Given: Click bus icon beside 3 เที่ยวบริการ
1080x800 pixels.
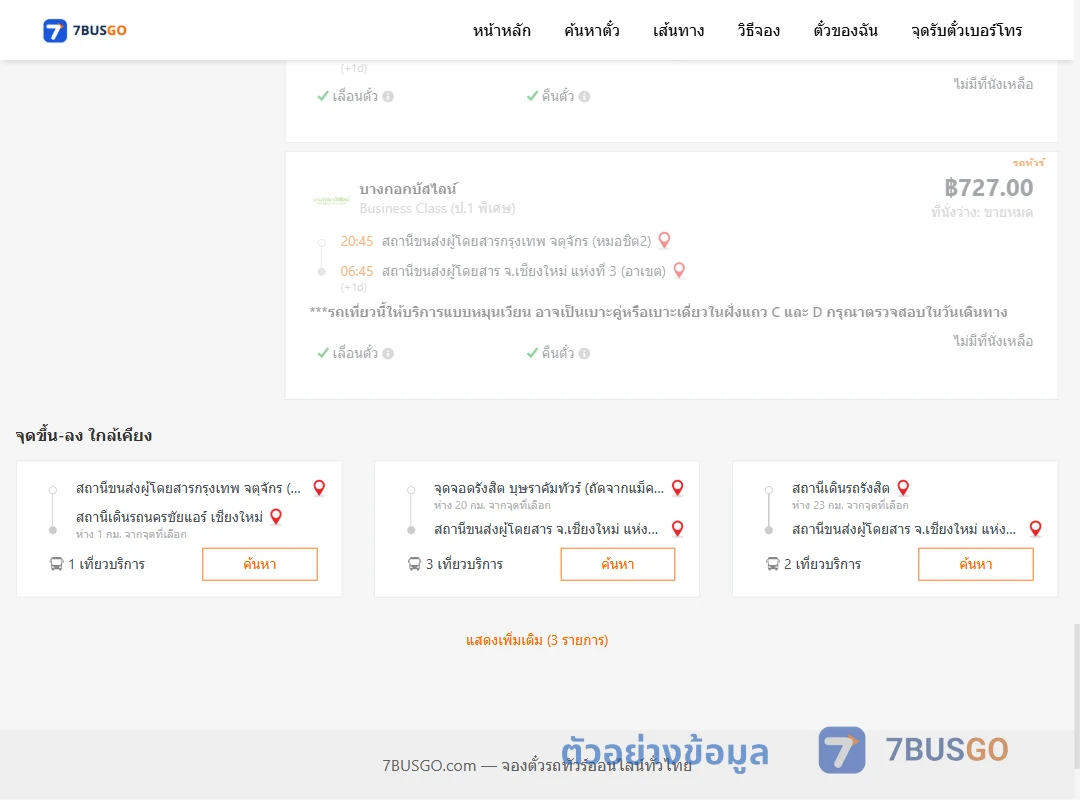Looking at the screenshot, I should tap(414, 564).
